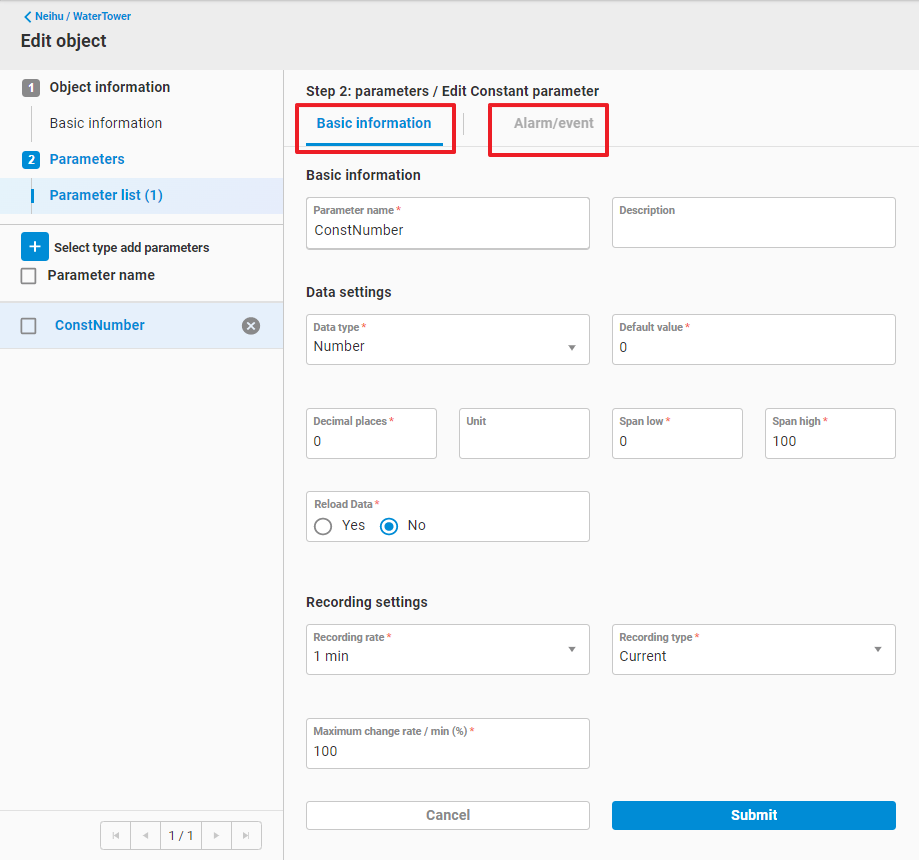Click the Cancel button
The width and height of the screenshot is (919, 860).
pyautogui.click(x=447, y=815)
